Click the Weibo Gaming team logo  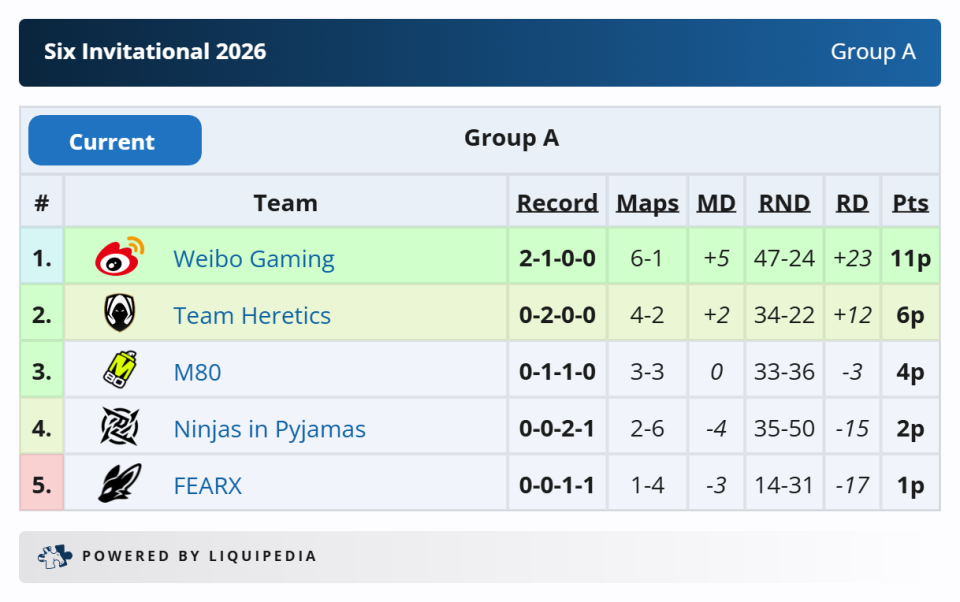pos(120,257)
